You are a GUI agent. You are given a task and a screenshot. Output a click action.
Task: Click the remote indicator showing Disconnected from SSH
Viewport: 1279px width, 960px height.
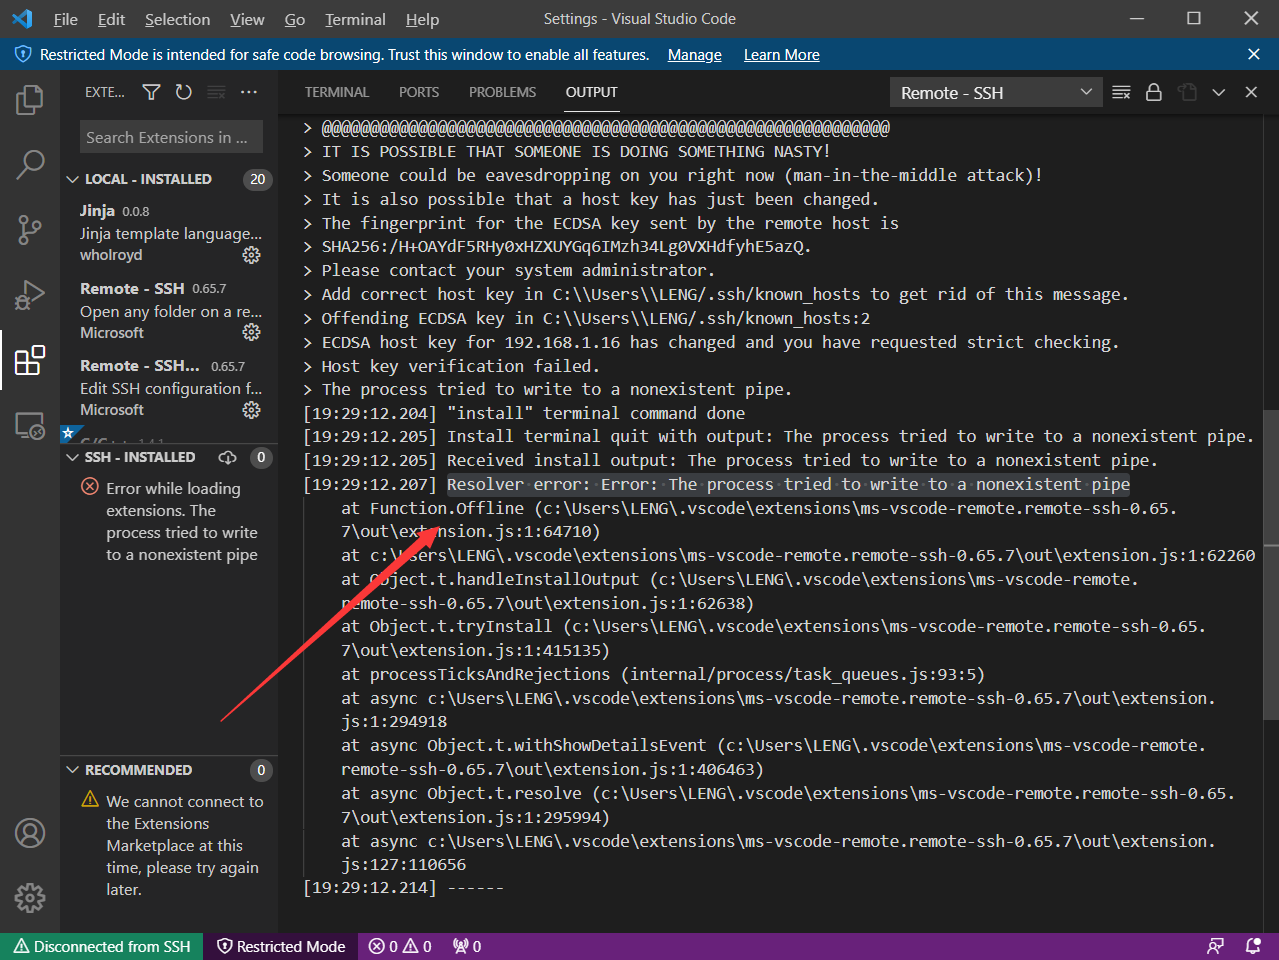[100, 946]
